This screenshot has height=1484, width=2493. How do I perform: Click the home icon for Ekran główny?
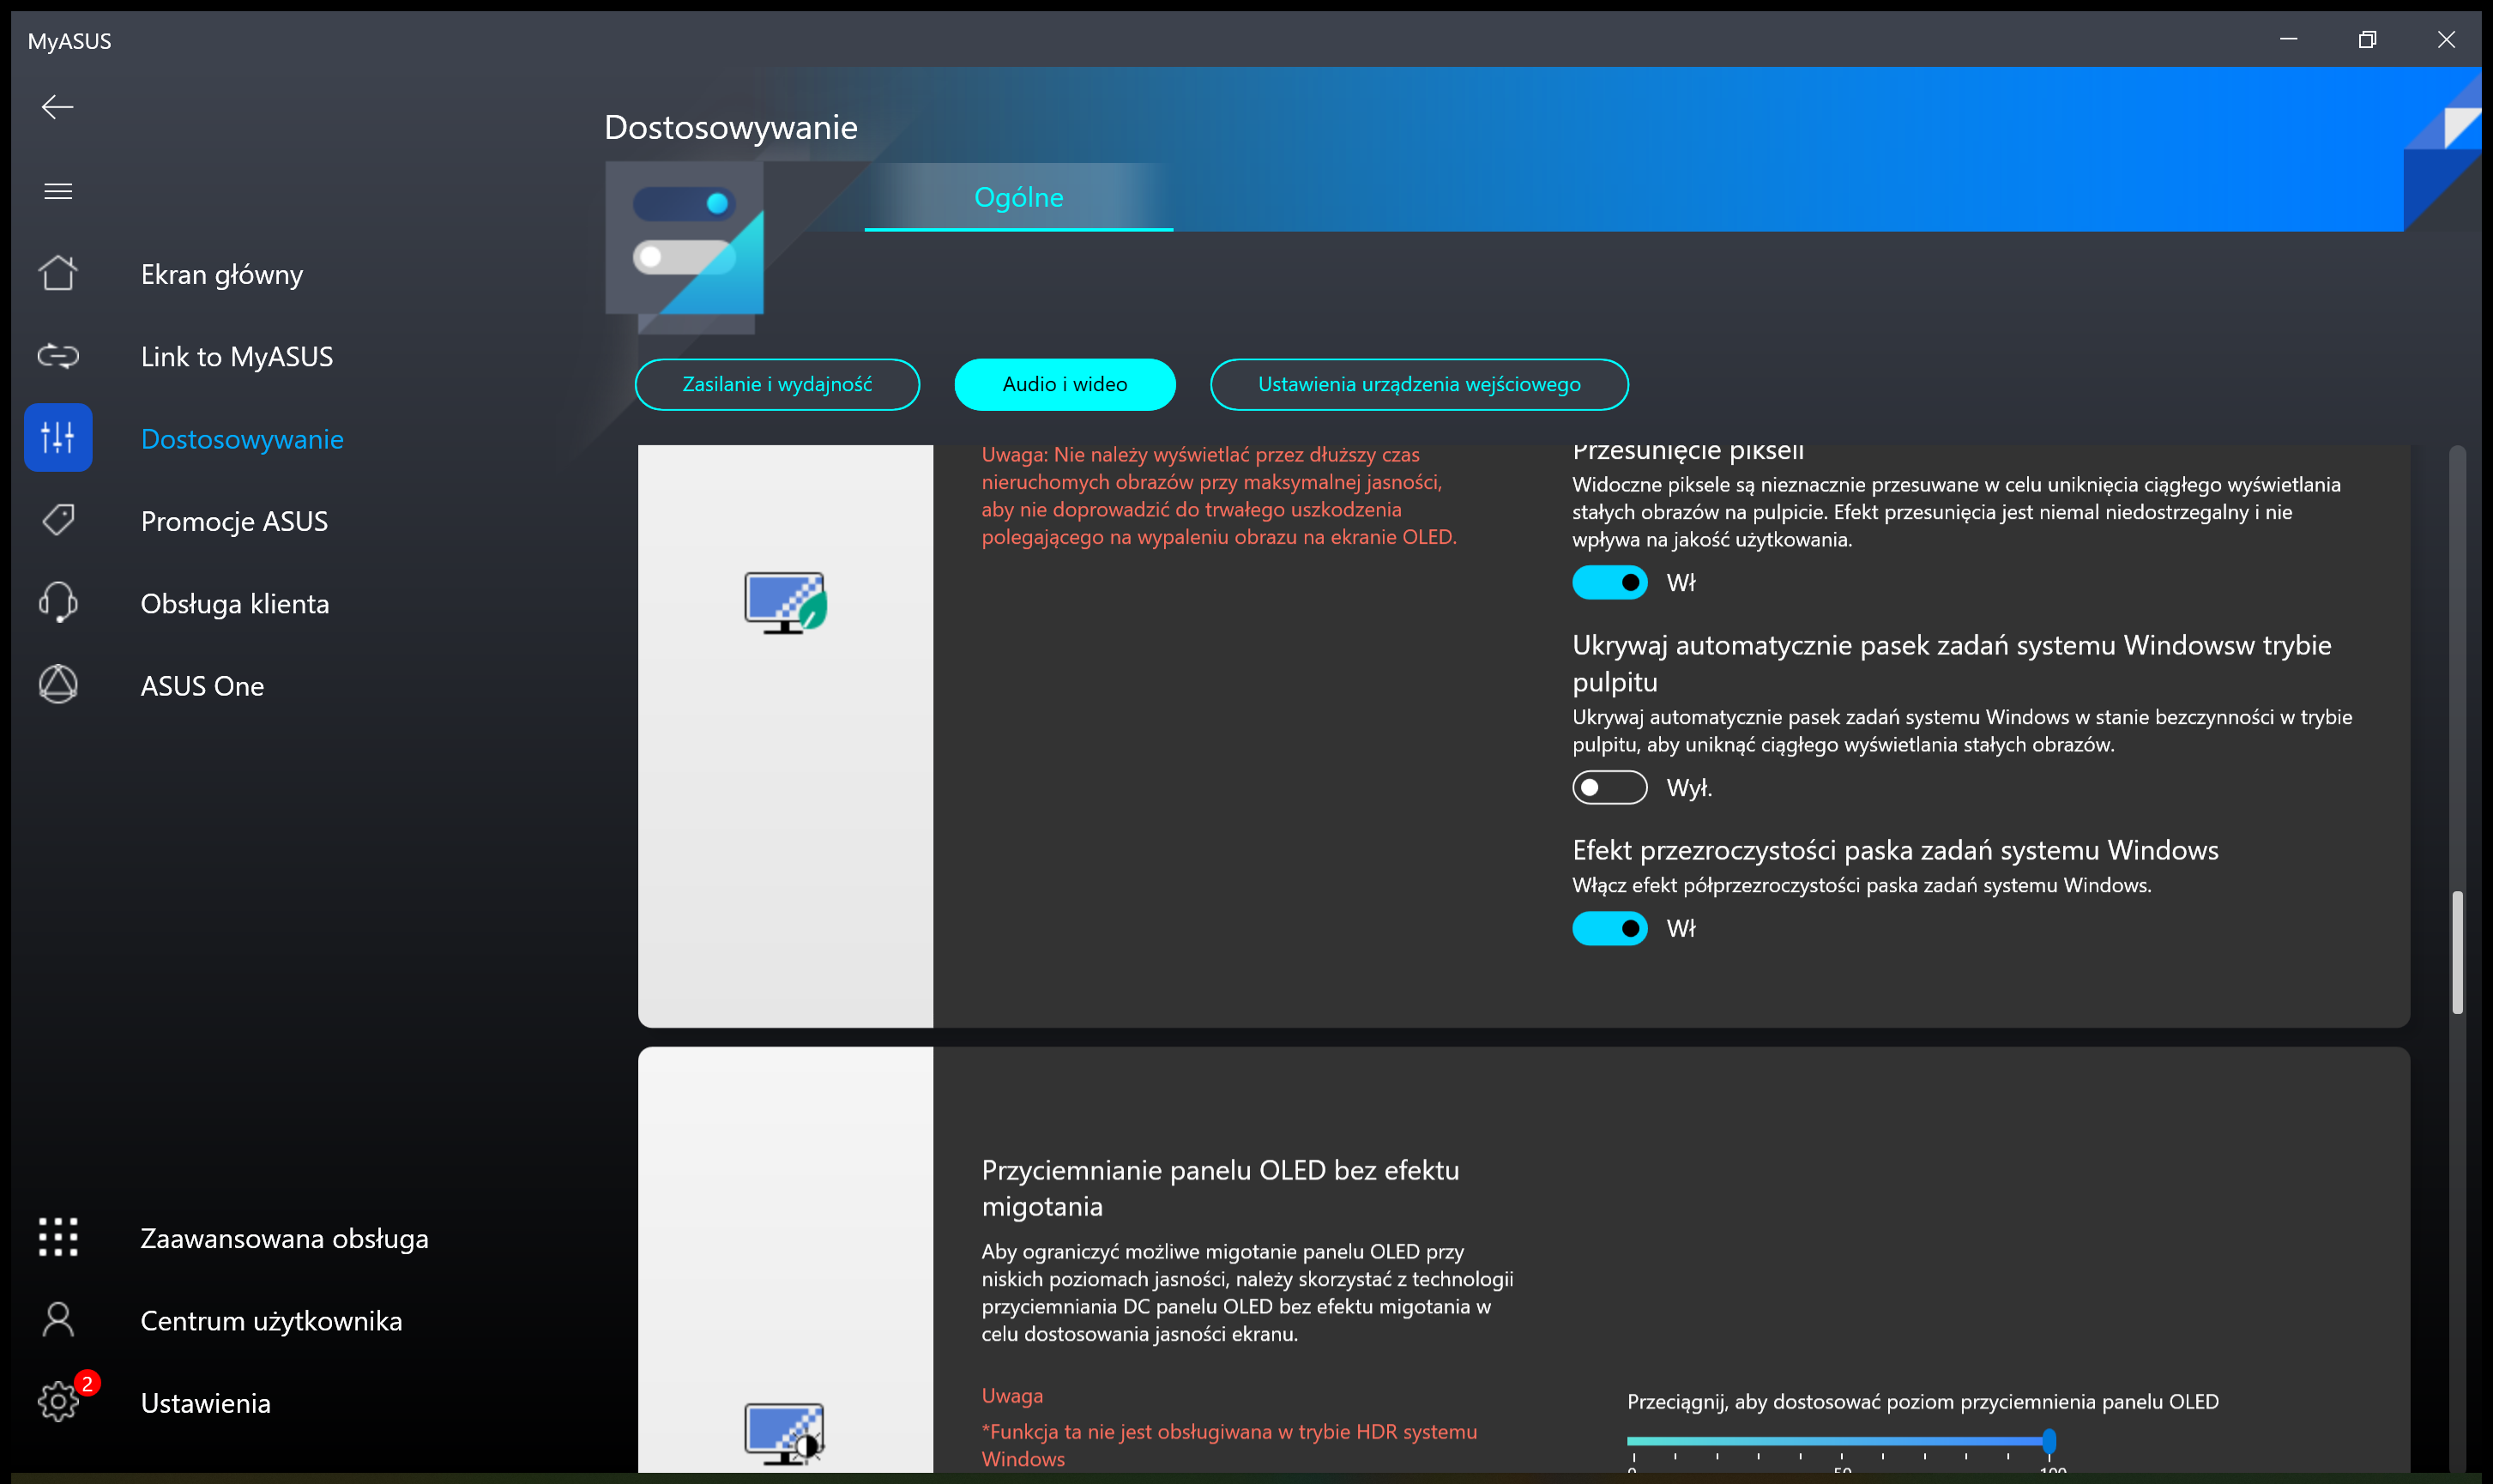point(58,273)
